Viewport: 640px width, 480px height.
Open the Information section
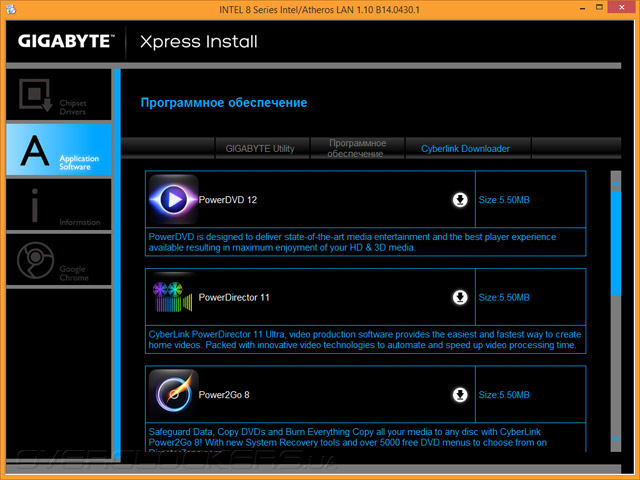click(x=59, y=204)
